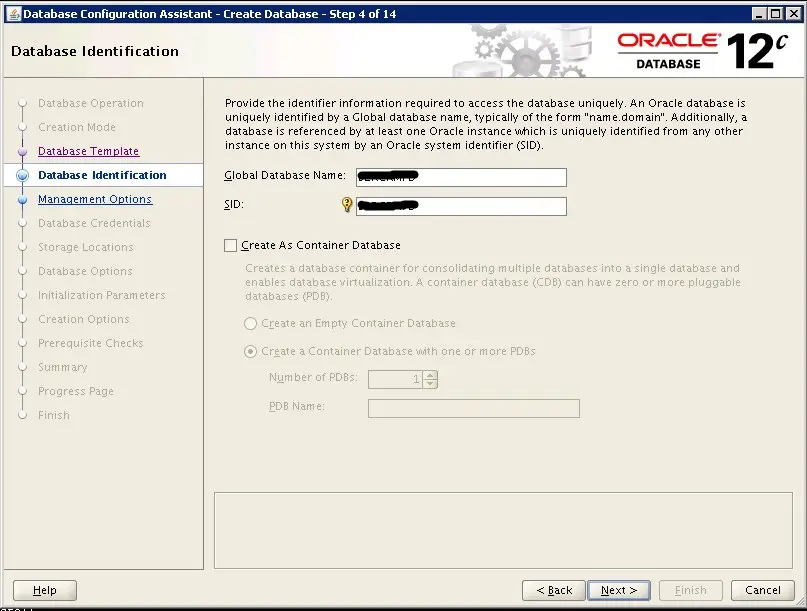Screen dimensions: 807x611
Task: Increase the Number of PDBs spinner
Action: coord(430,375)
